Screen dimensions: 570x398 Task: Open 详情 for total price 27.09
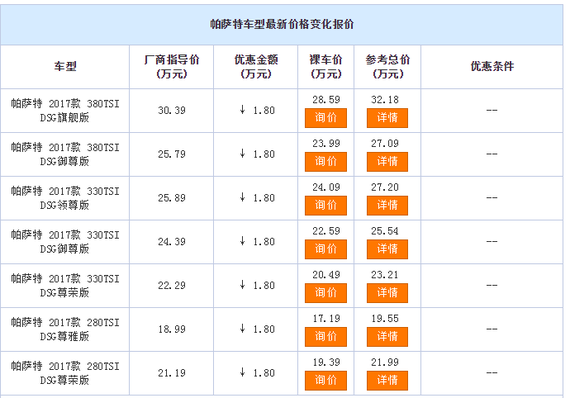(x=387, y=161)
